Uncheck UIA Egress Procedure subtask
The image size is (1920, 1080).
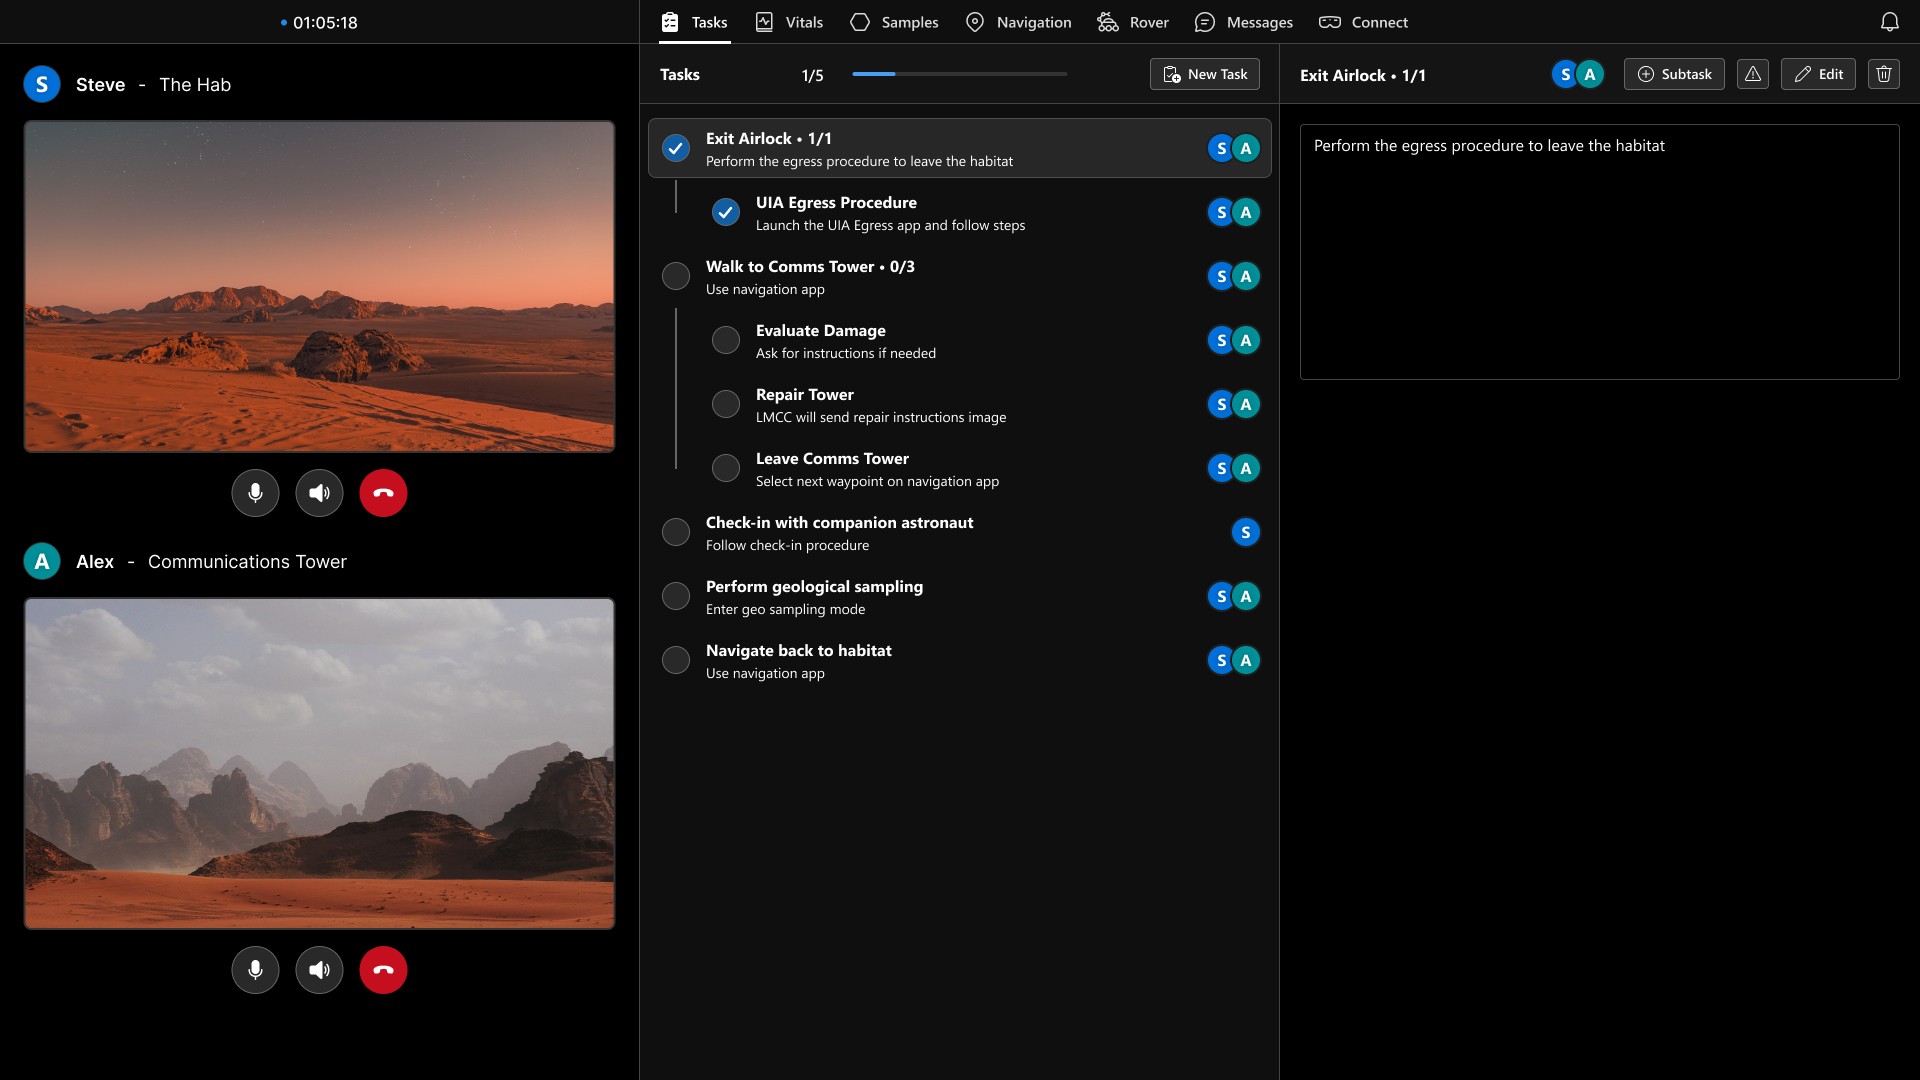(x=726, y=212)
